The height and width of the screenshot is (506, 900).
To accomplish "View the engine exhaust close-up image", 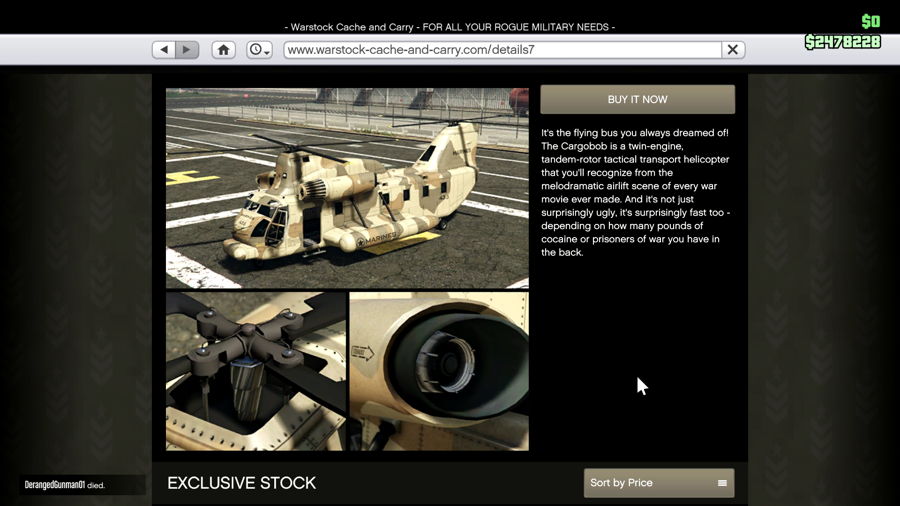I will tap(439, 371).
